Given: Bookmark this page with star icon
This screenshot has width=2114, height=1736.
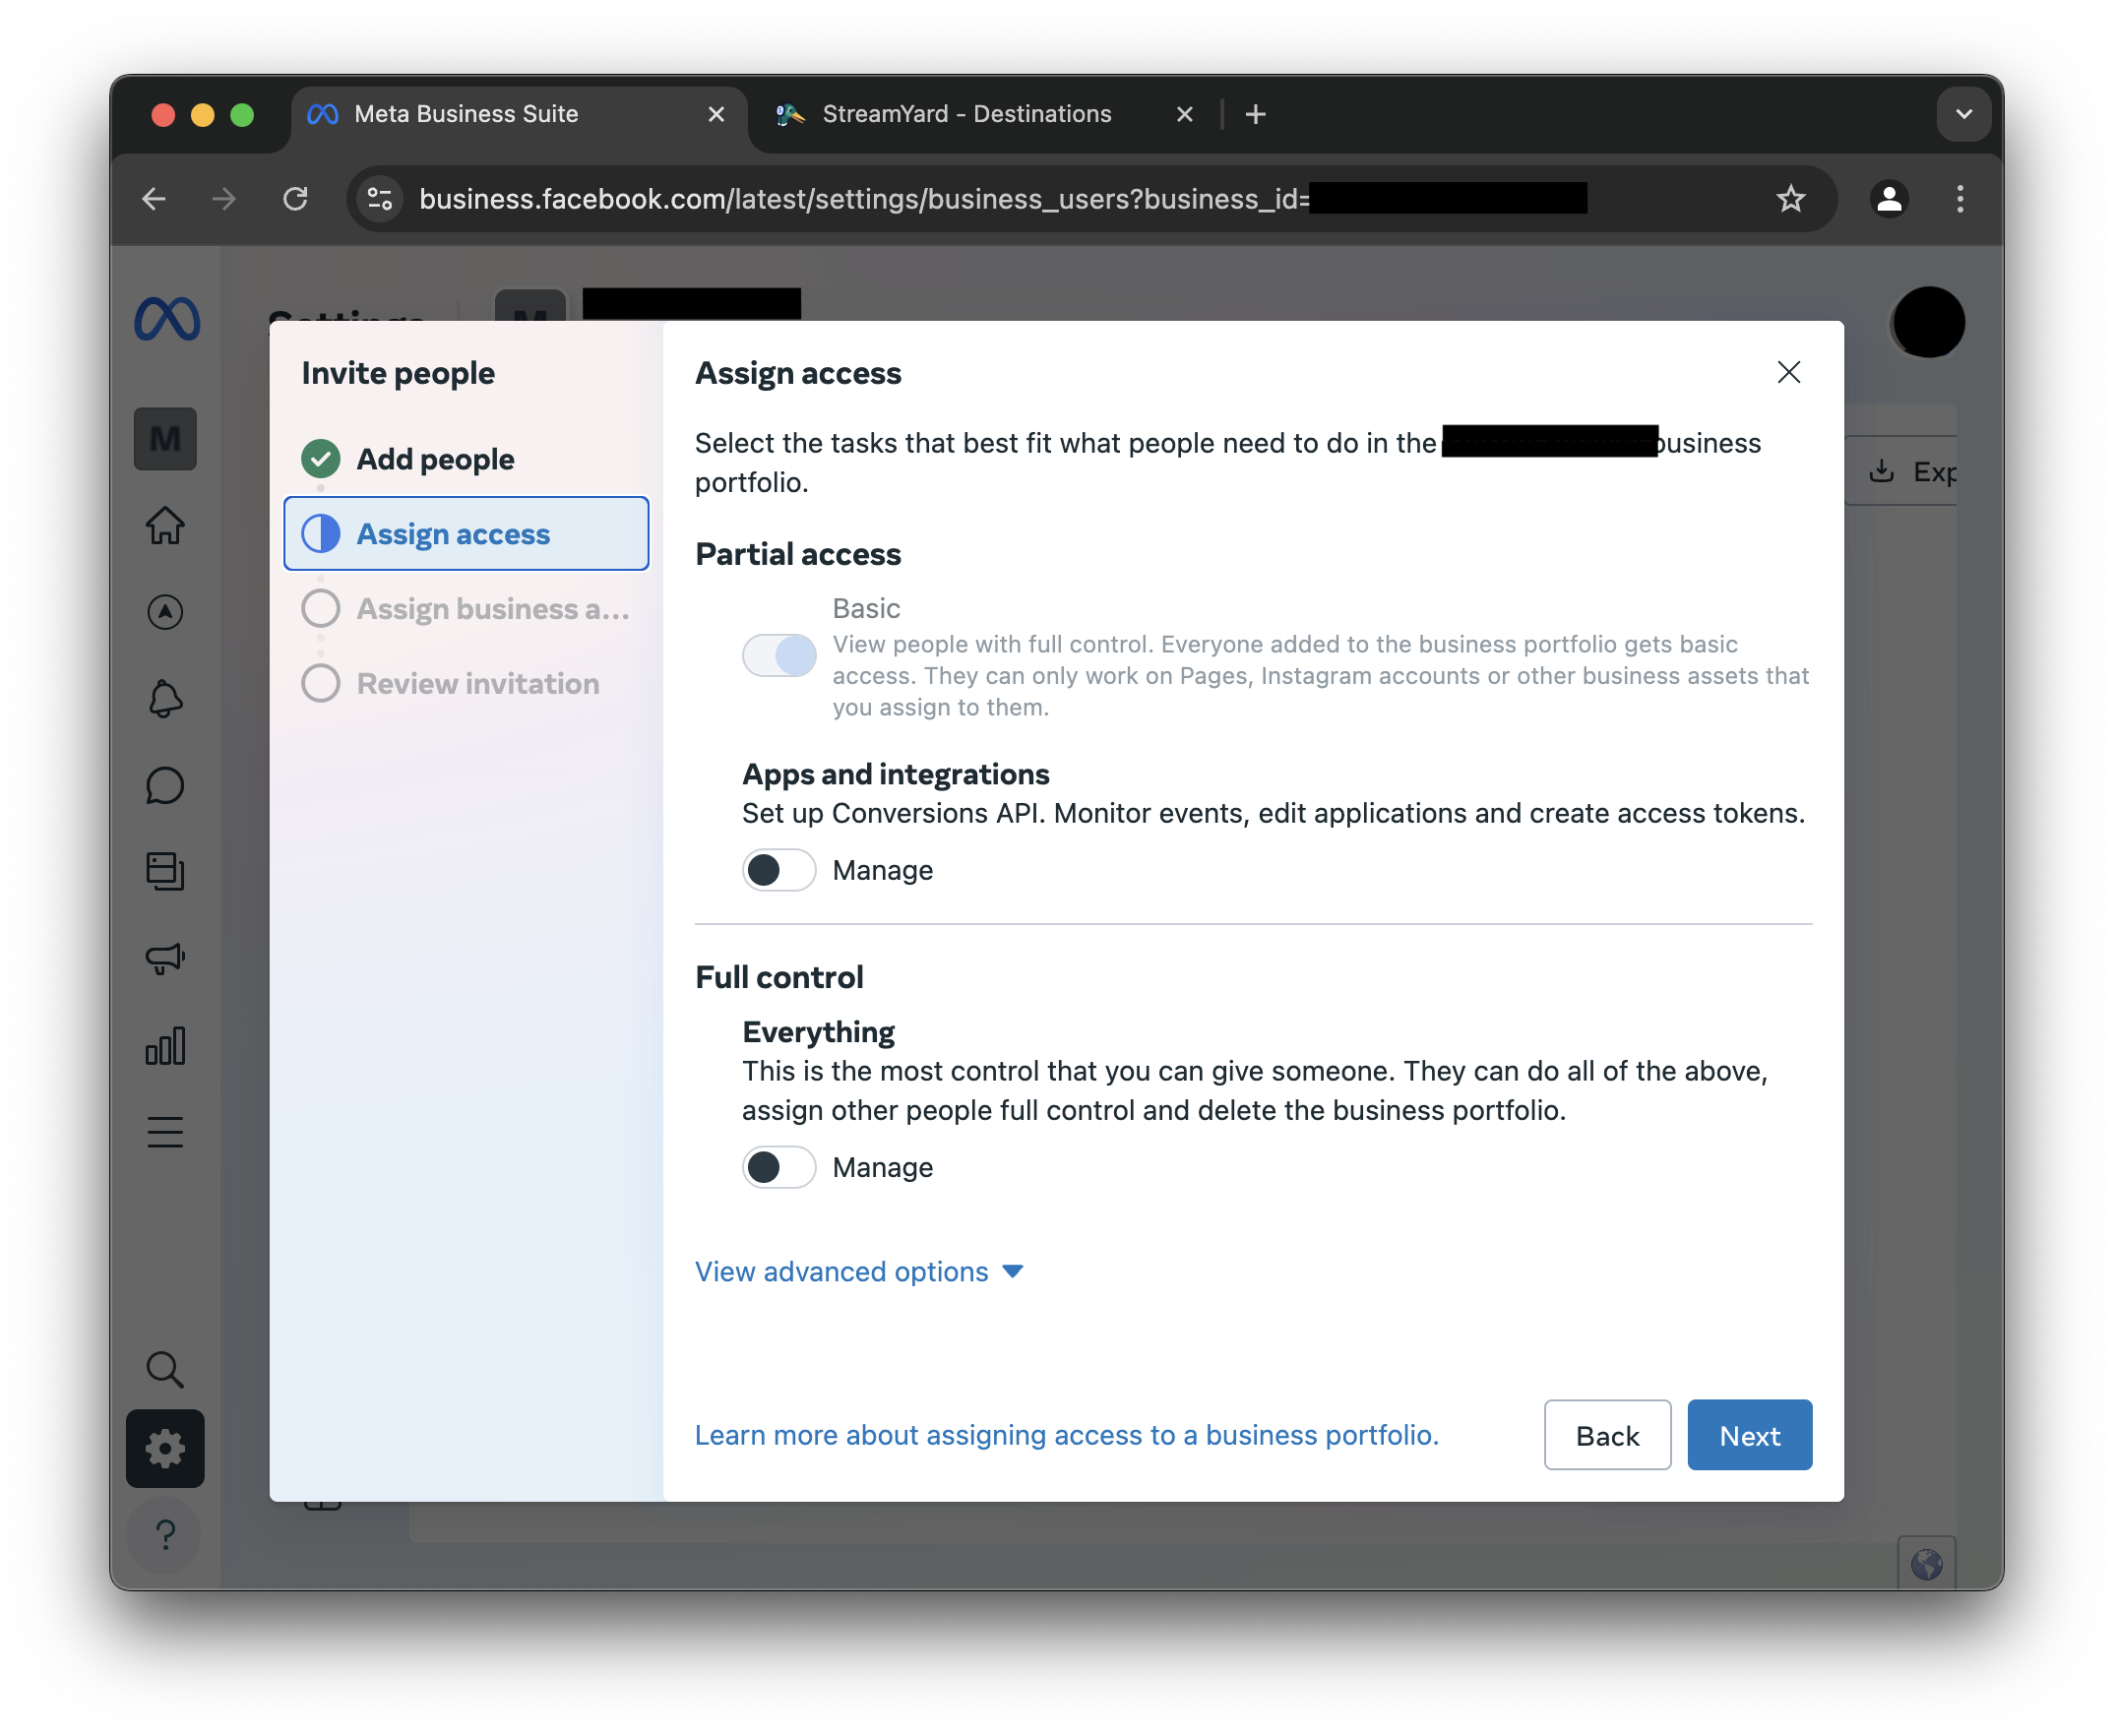Looking at the screenshot, I should (1790, 199).
